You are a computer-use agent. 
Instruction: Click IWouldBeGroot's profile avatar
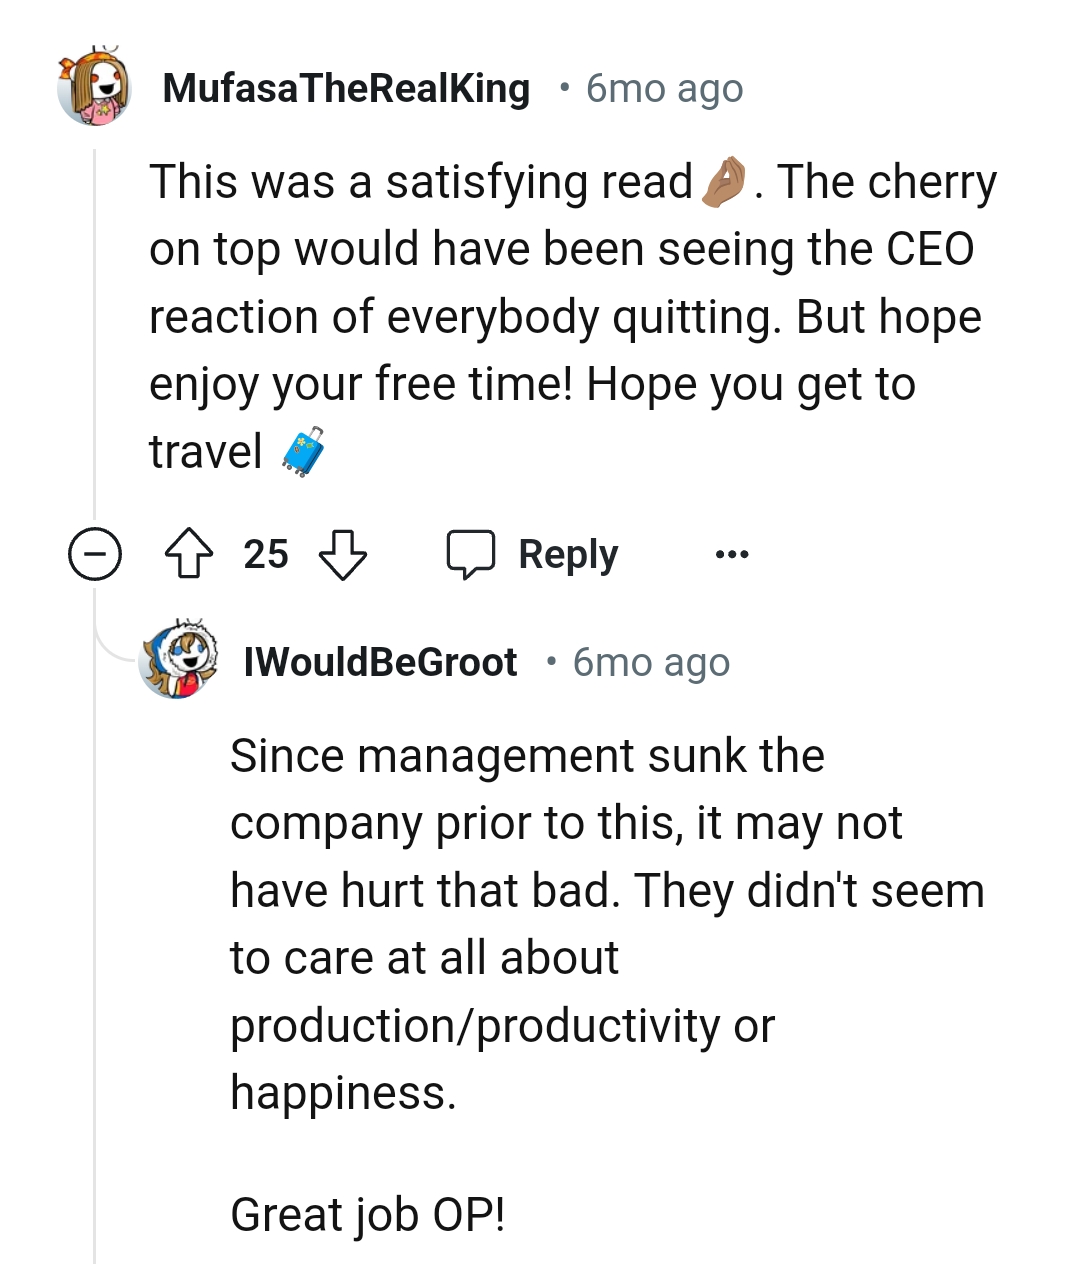pos(180,661)
